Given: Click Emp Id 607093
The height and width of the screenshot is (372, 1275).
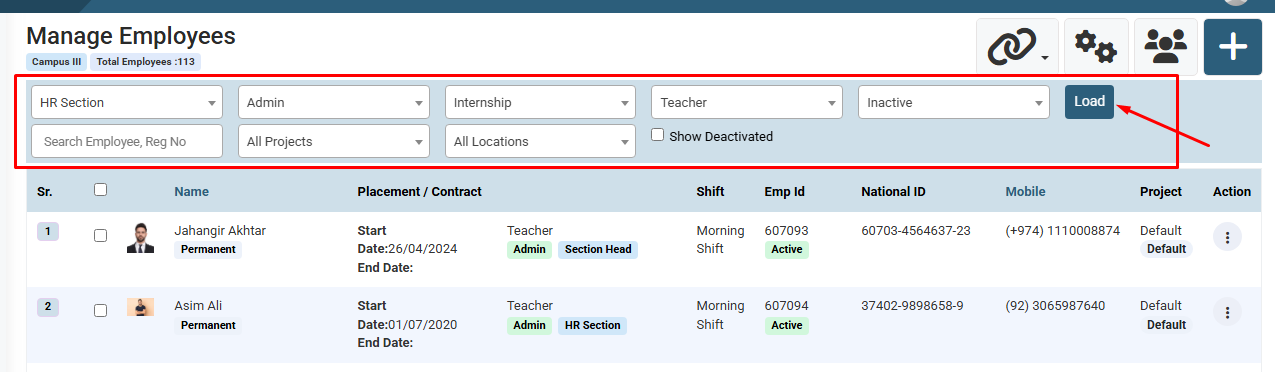Looking at the screenshot, I should point(787,231).
